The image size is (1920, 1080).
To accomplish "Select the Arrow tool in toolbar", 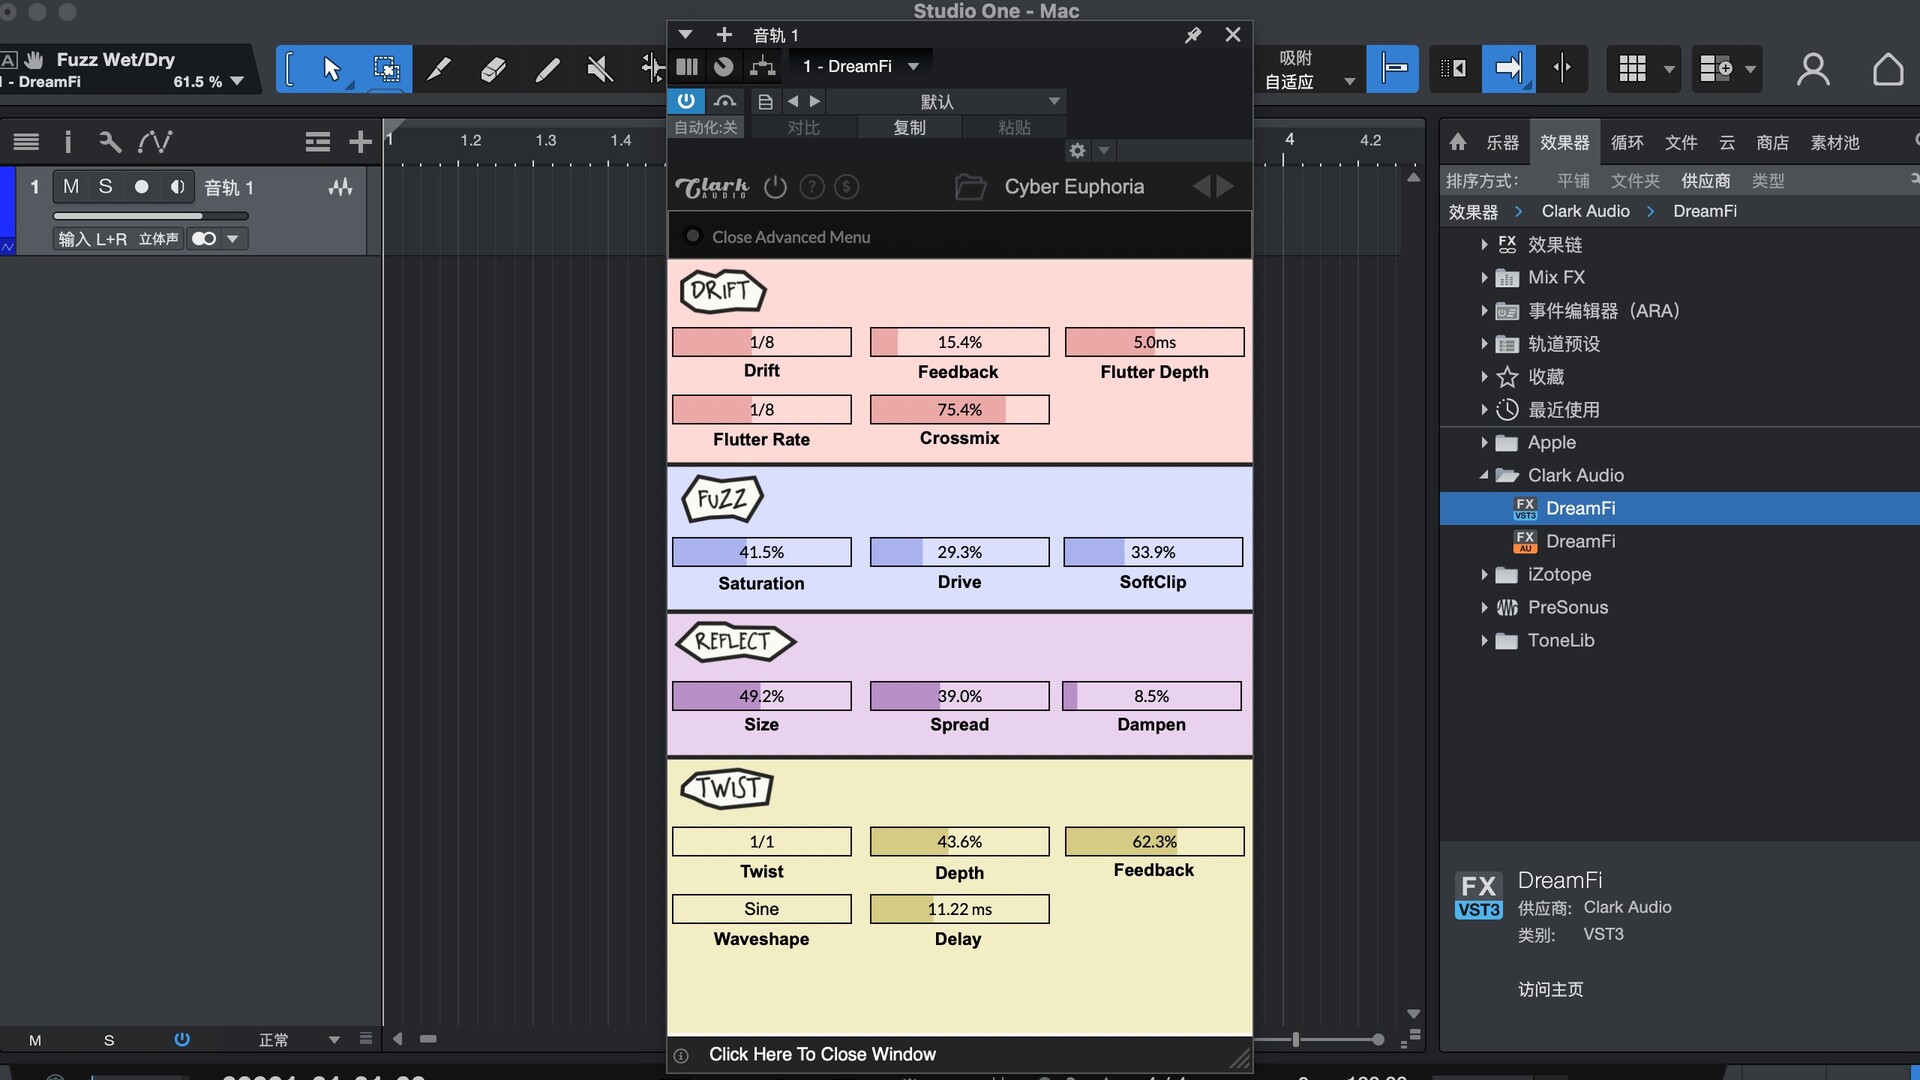I will (x=332, y=69).
